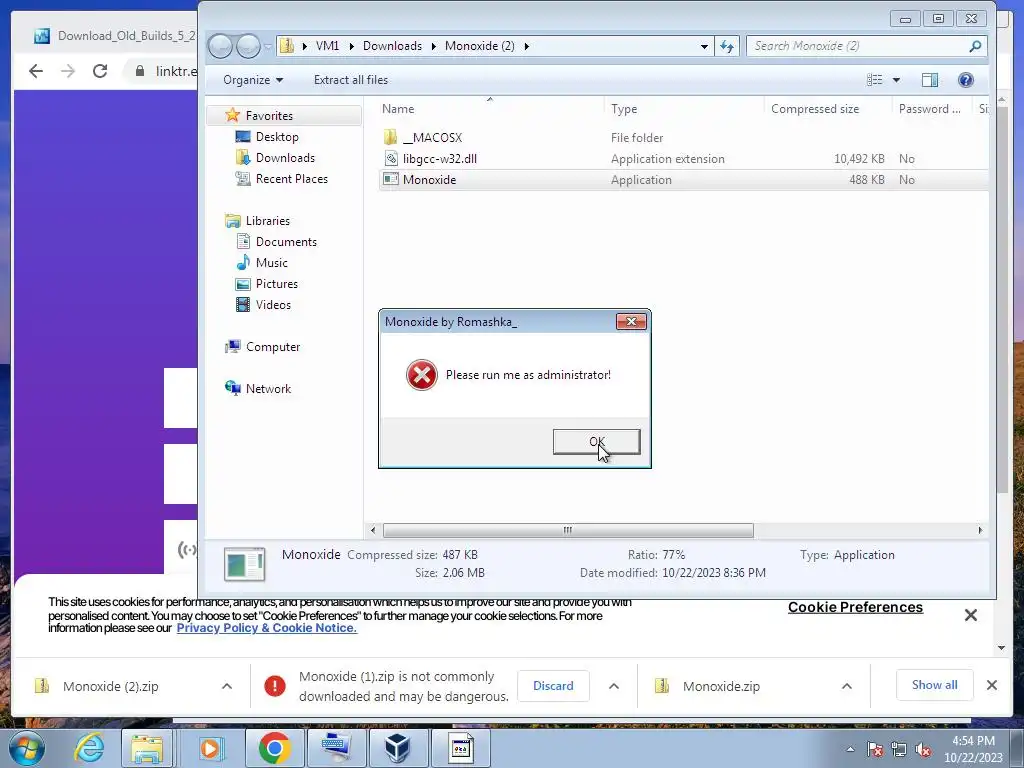1024x768 pixels.
Task: Open the address bar history dropdown
Action: [x=704, y=46]
